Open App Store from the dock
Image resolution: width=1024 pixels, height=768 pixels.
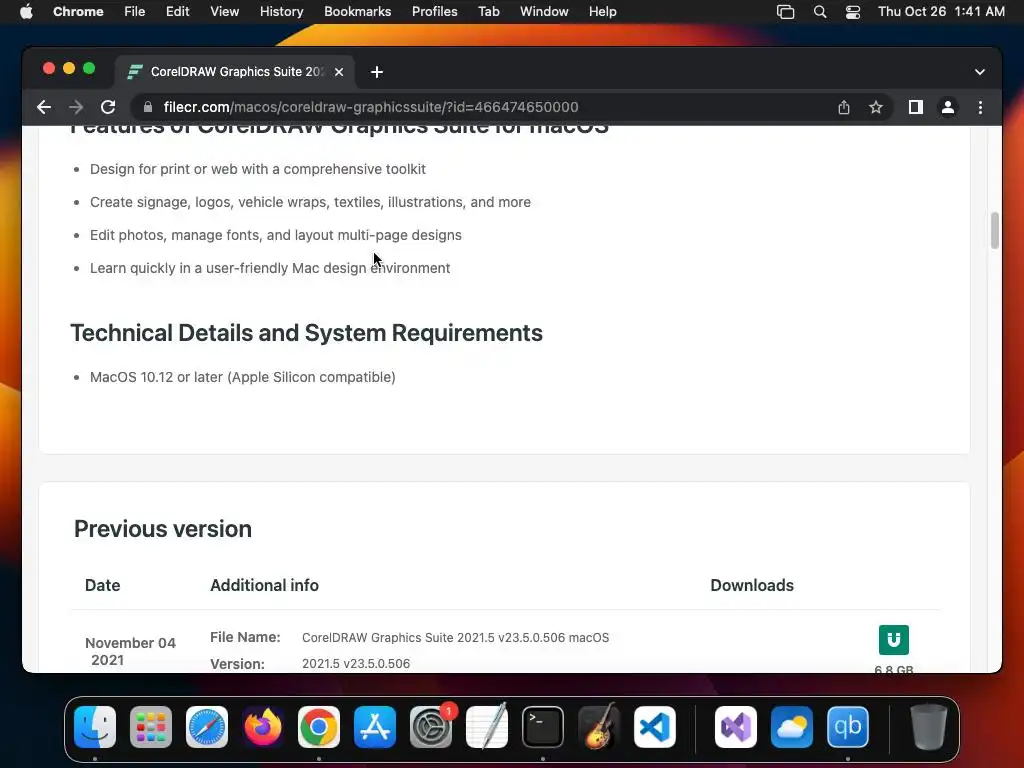tap(375, 727)
